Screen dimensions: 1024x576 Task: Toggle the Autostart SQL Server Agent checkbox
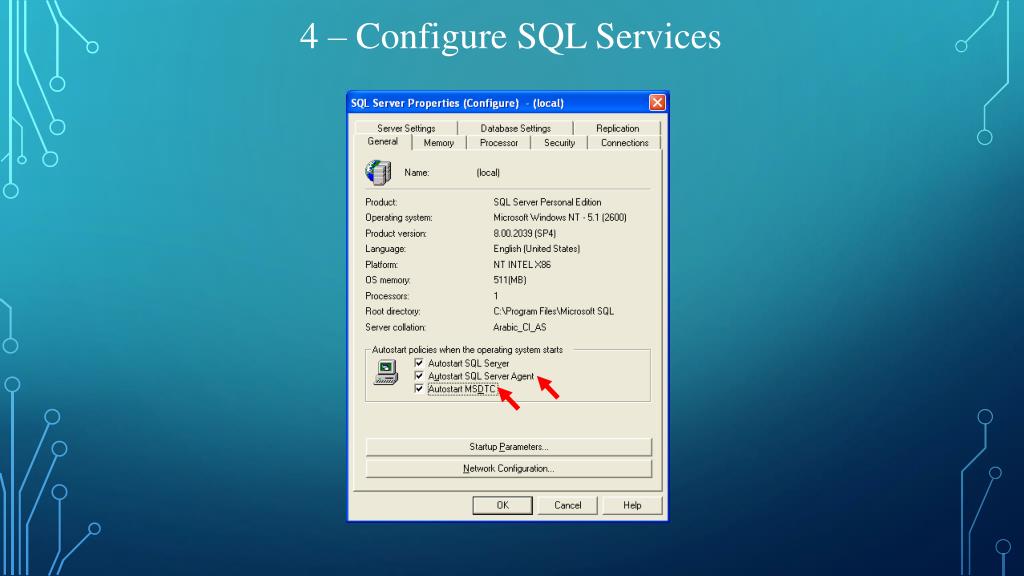click(419, 376)
